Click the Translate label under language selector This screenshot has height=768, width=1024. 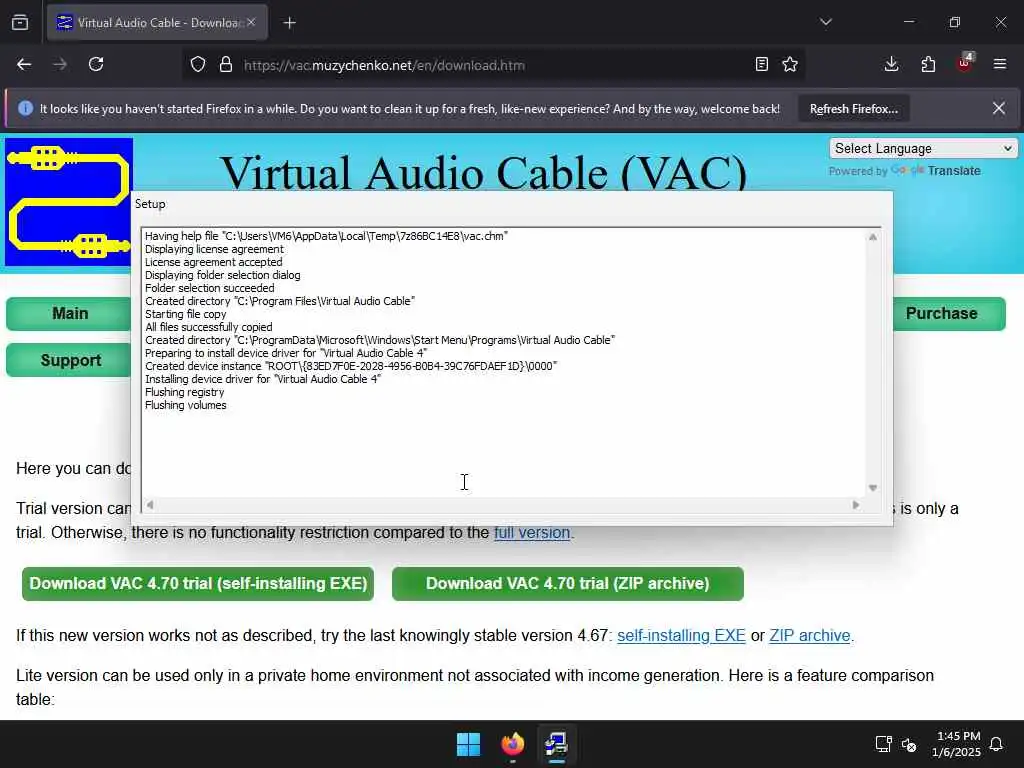pos(953,171)
